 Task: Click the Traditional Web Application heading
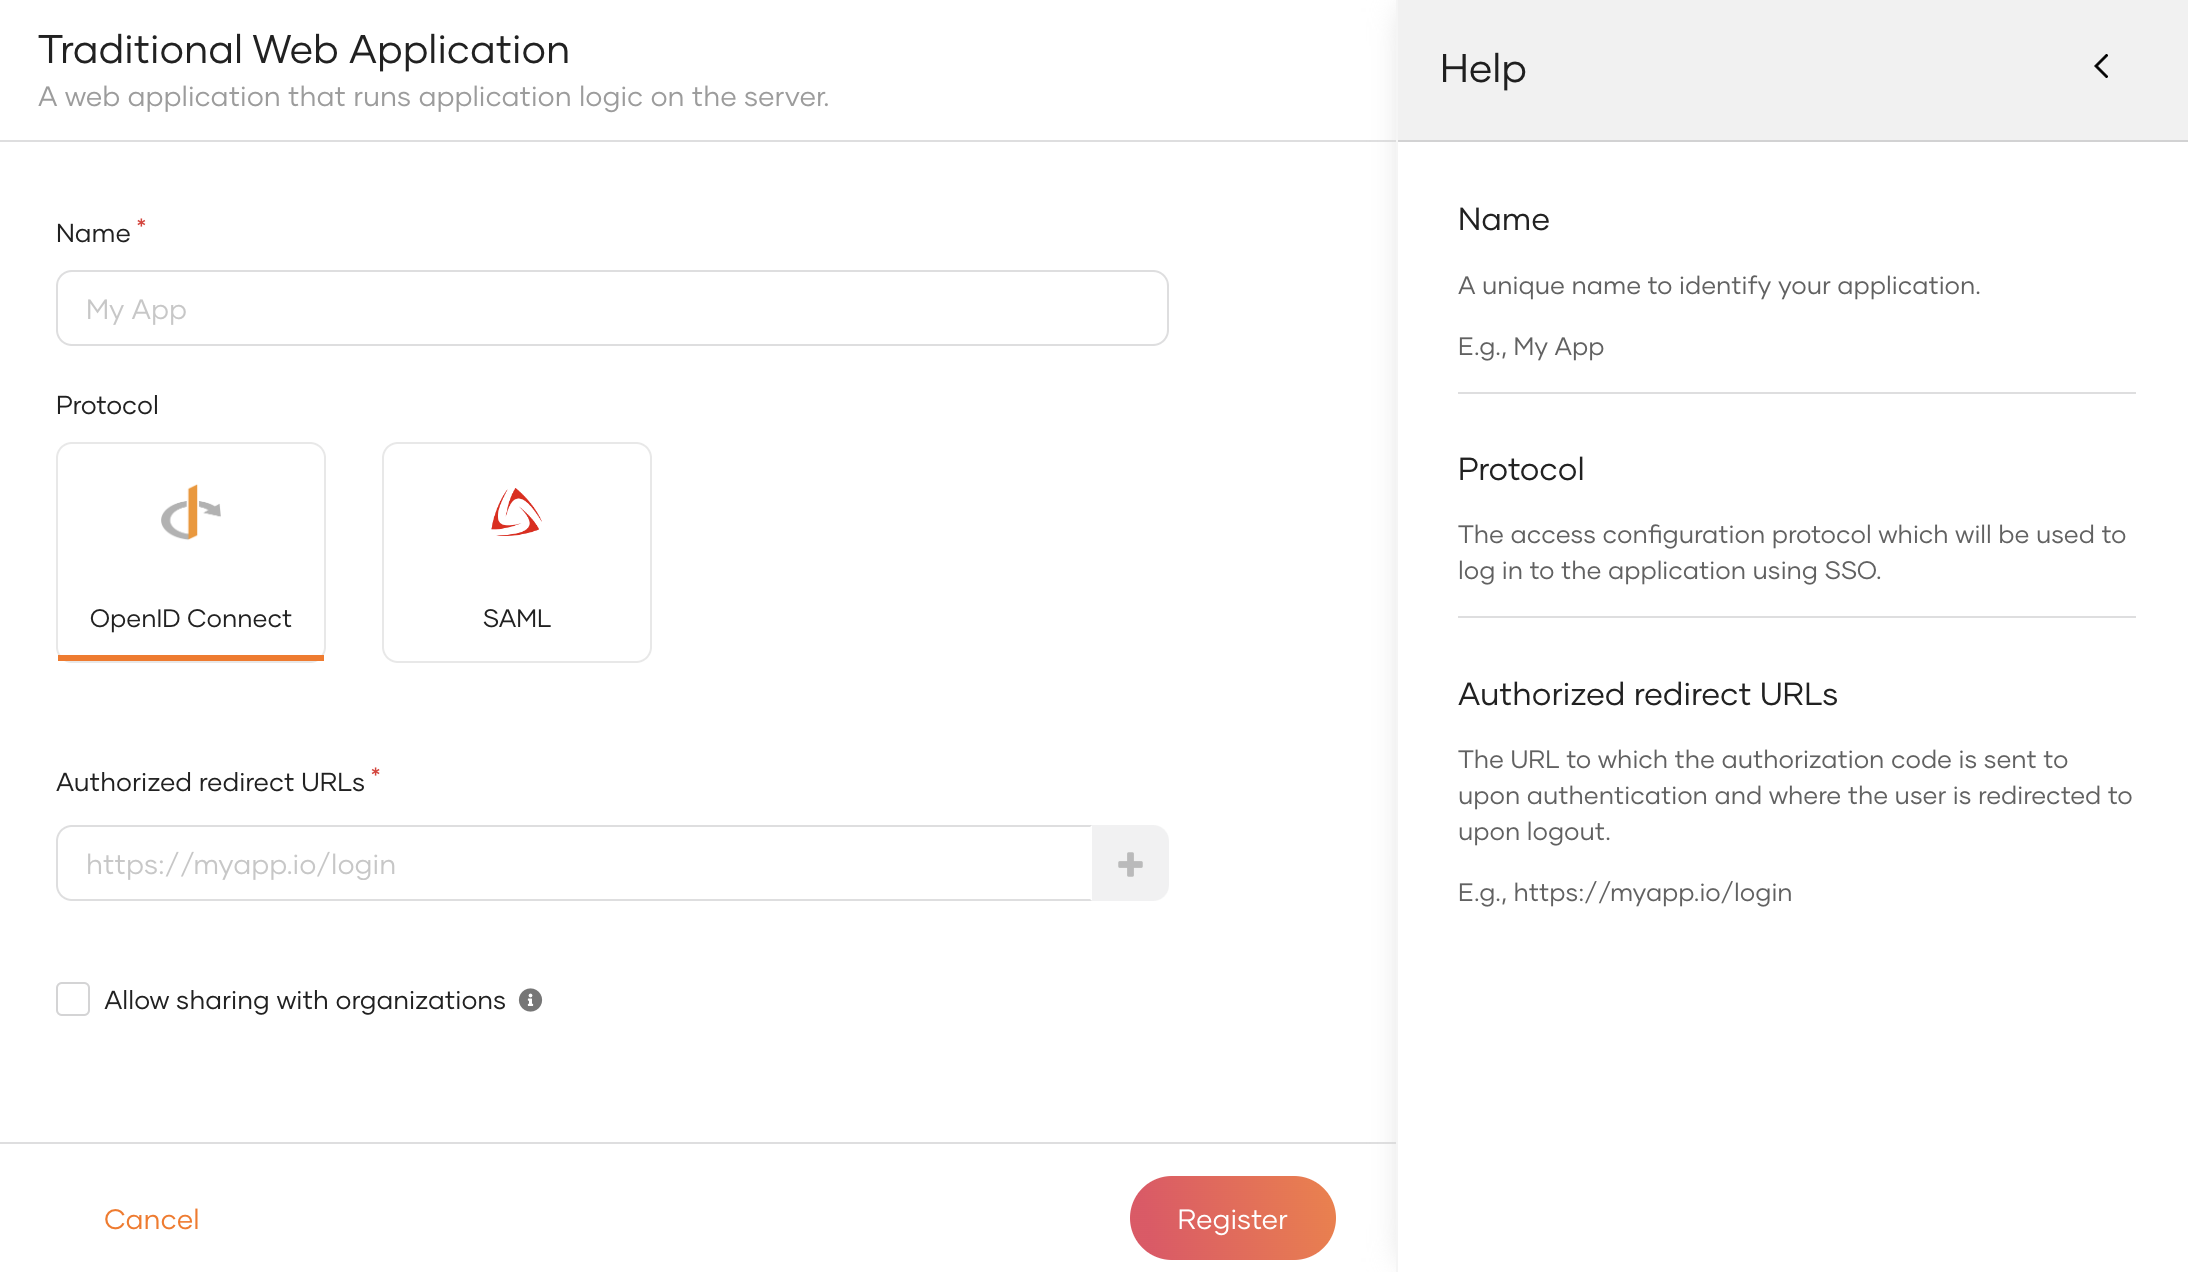pyautogui.click(x=304, y=50)
